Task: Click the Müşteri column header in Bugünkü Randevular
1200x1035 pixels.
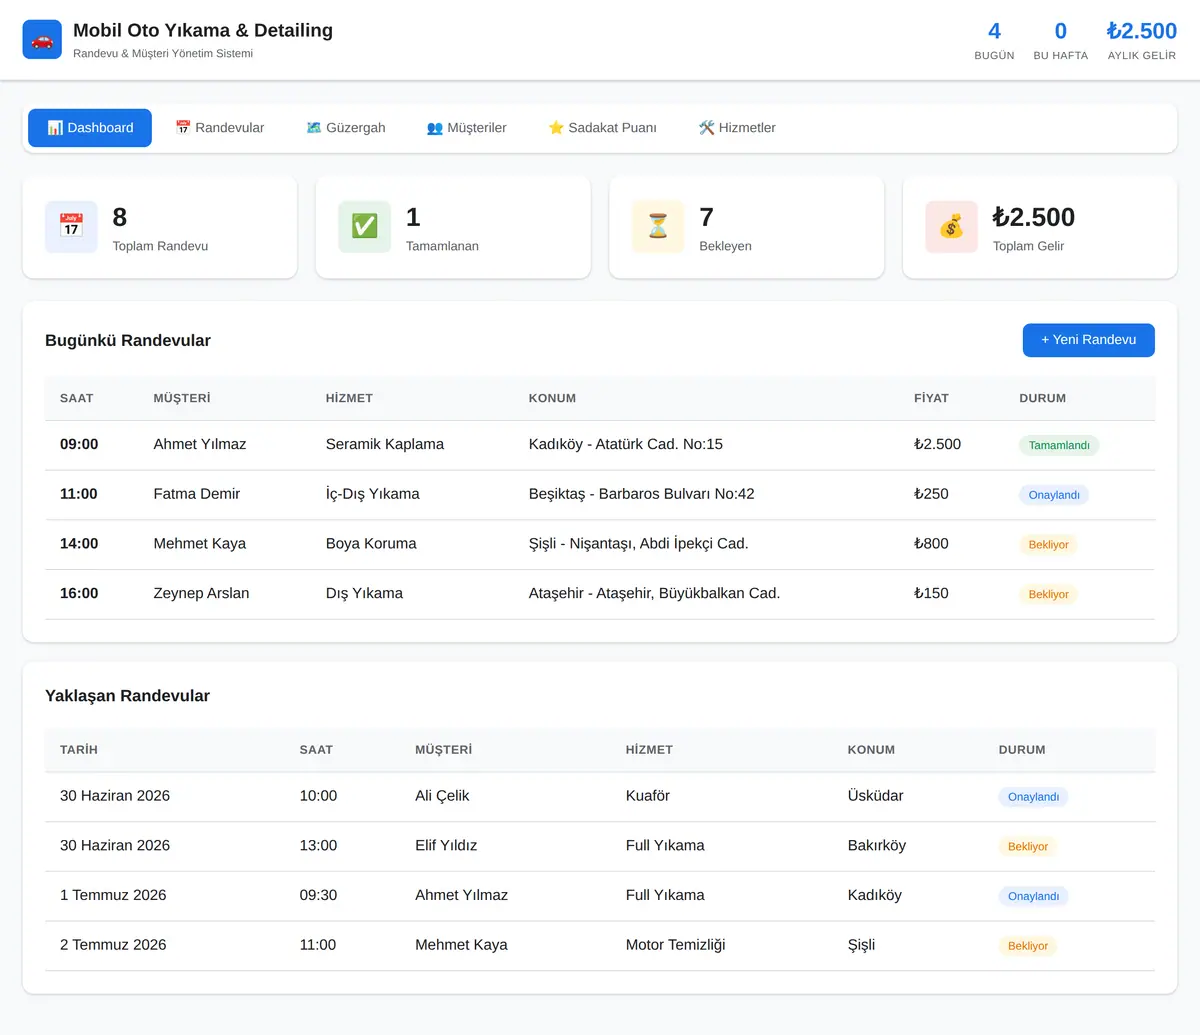Action: tap(182, 398)
